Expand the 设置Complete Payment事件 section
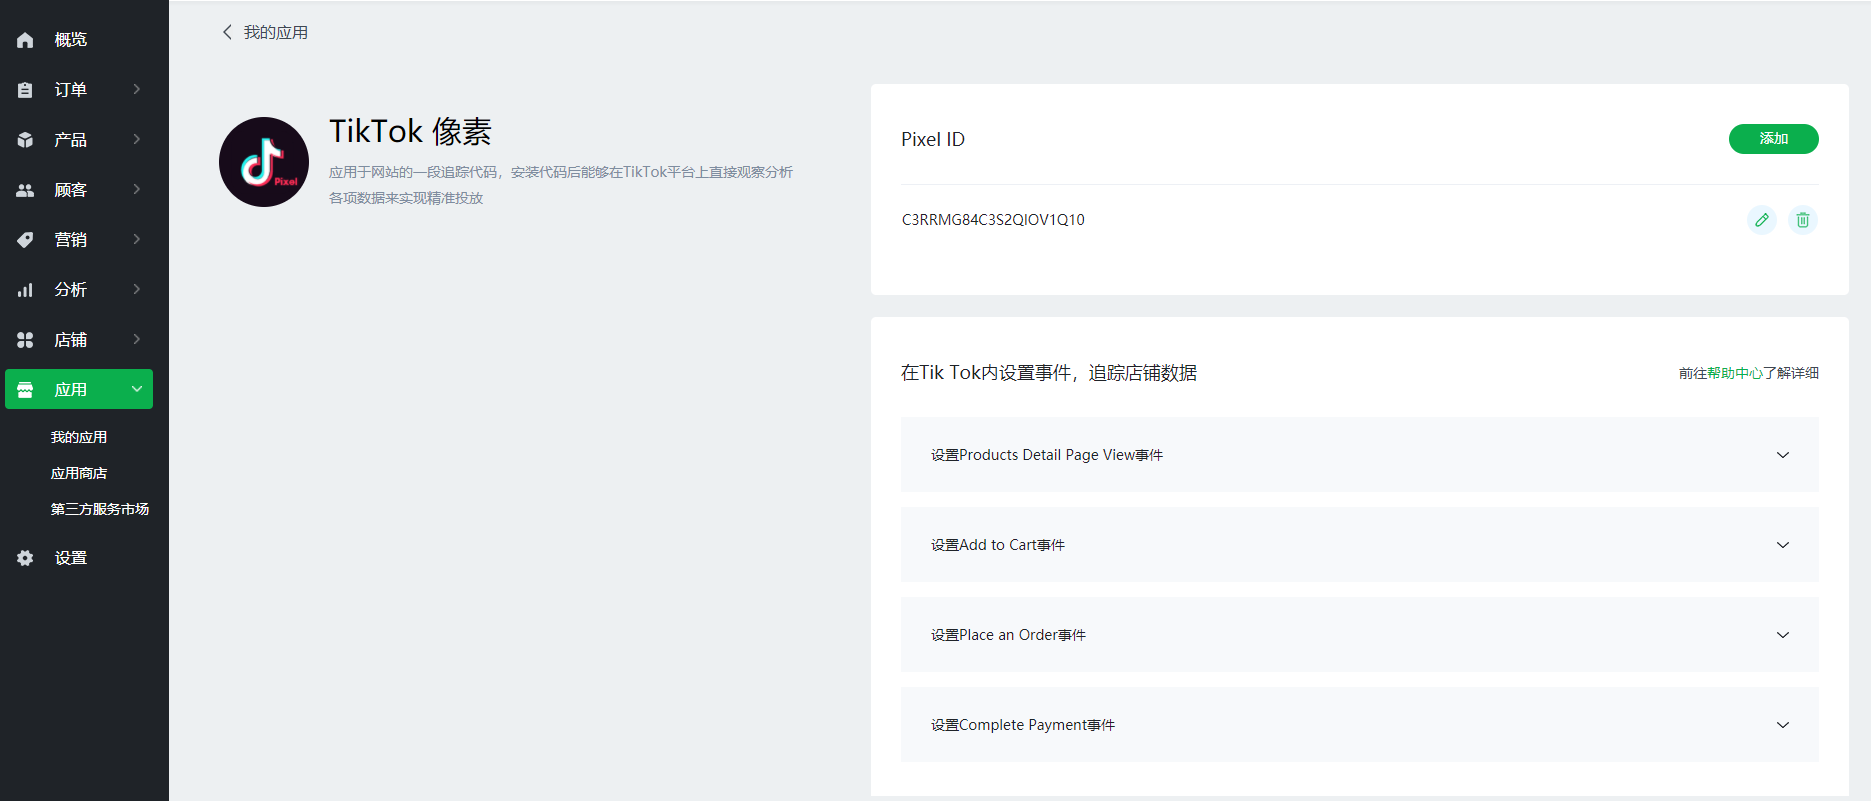 tap(1782, 725)
